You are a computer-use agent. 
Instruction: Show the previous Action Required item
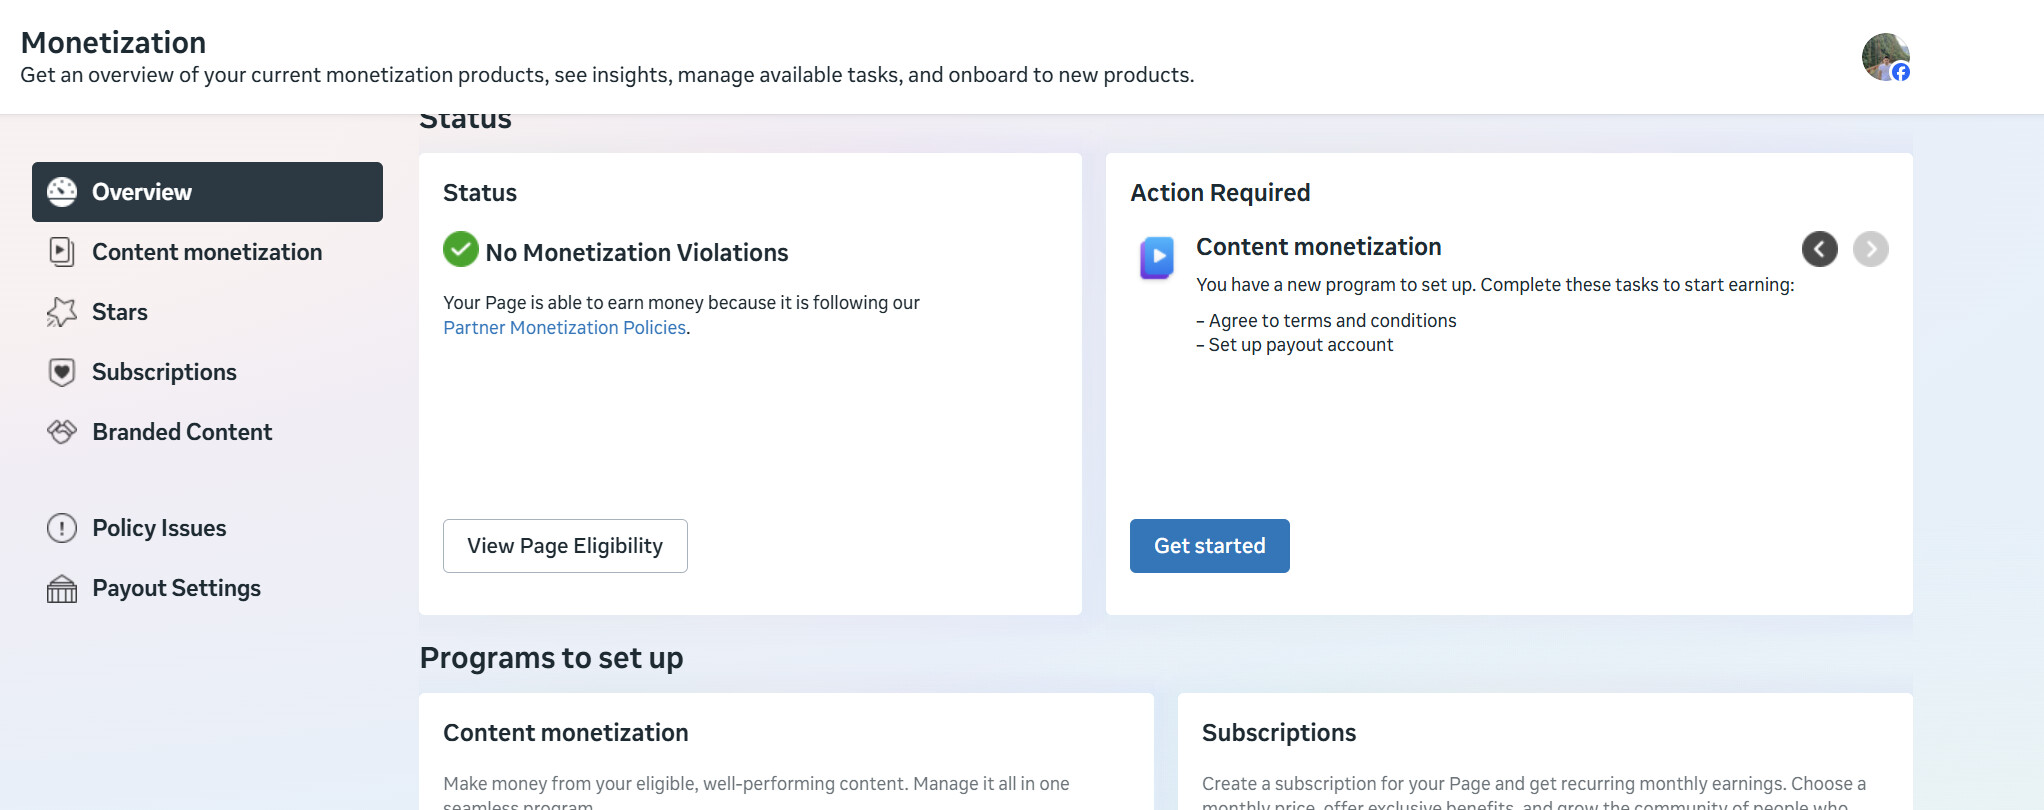[1819, 249]
